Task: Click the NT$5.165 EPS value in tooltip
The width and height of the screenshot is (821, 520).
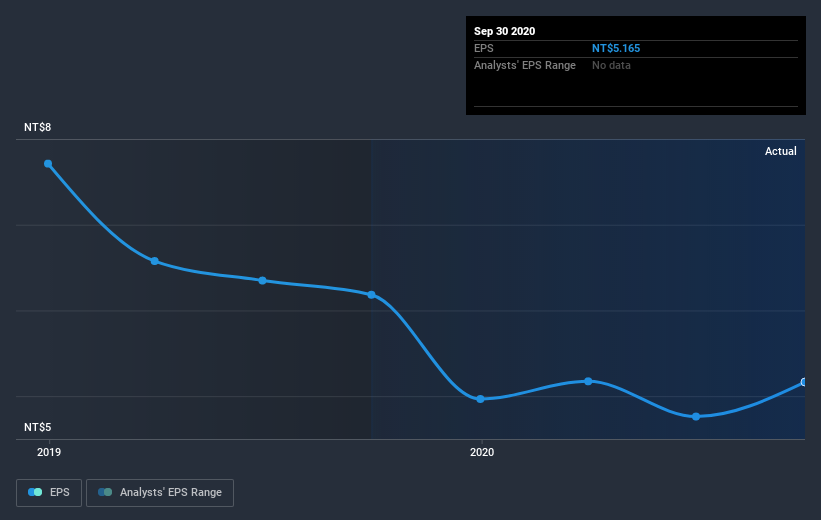Action: click(x=616, y=48)
